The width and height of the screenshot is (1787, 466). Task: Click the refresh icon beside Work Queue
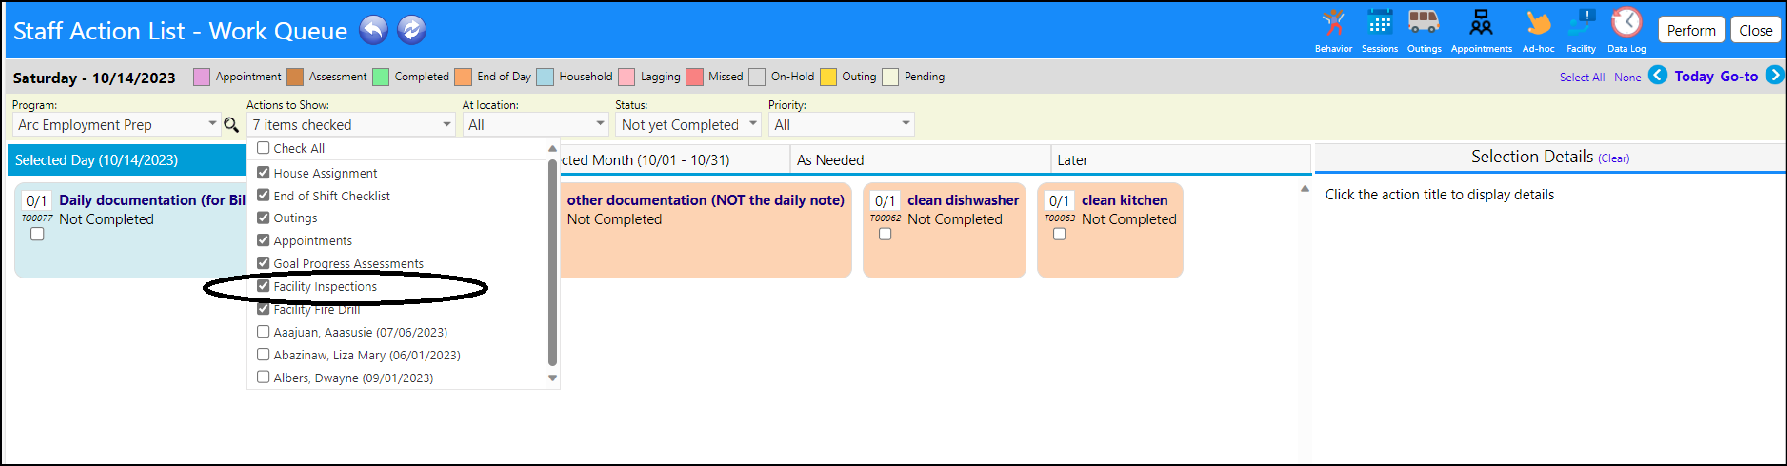(412, 30)
